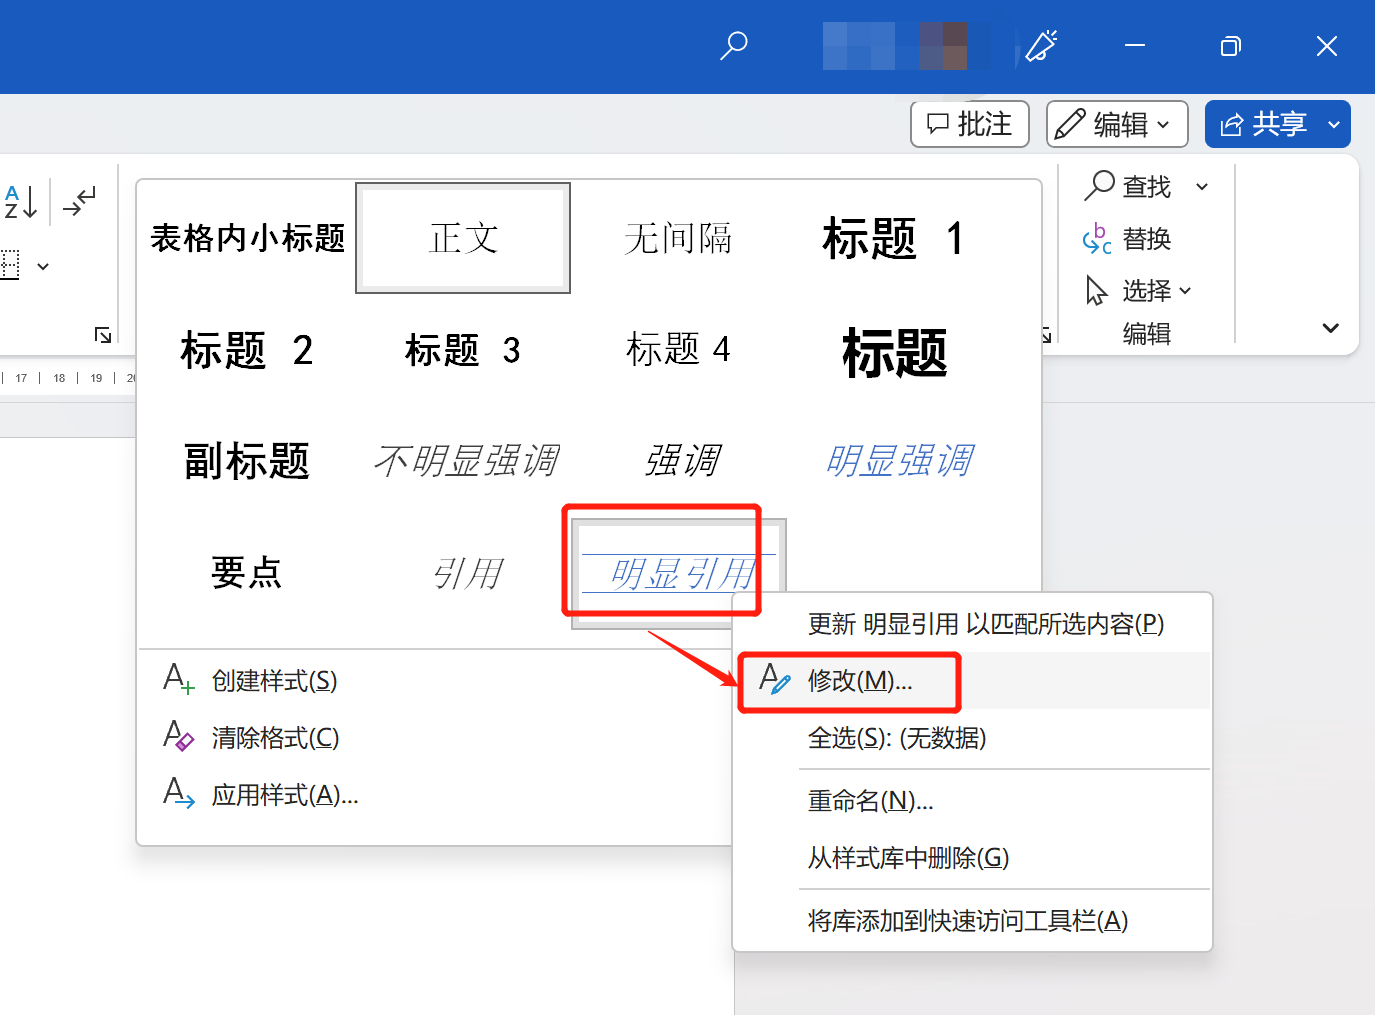Click the A-Z sort icon

(x=21, y=202)
